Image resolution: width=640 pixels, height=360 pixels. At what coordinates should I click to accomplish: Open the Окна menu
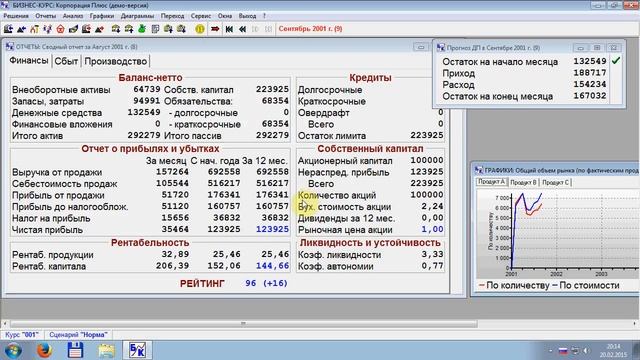tap(225, 16)
